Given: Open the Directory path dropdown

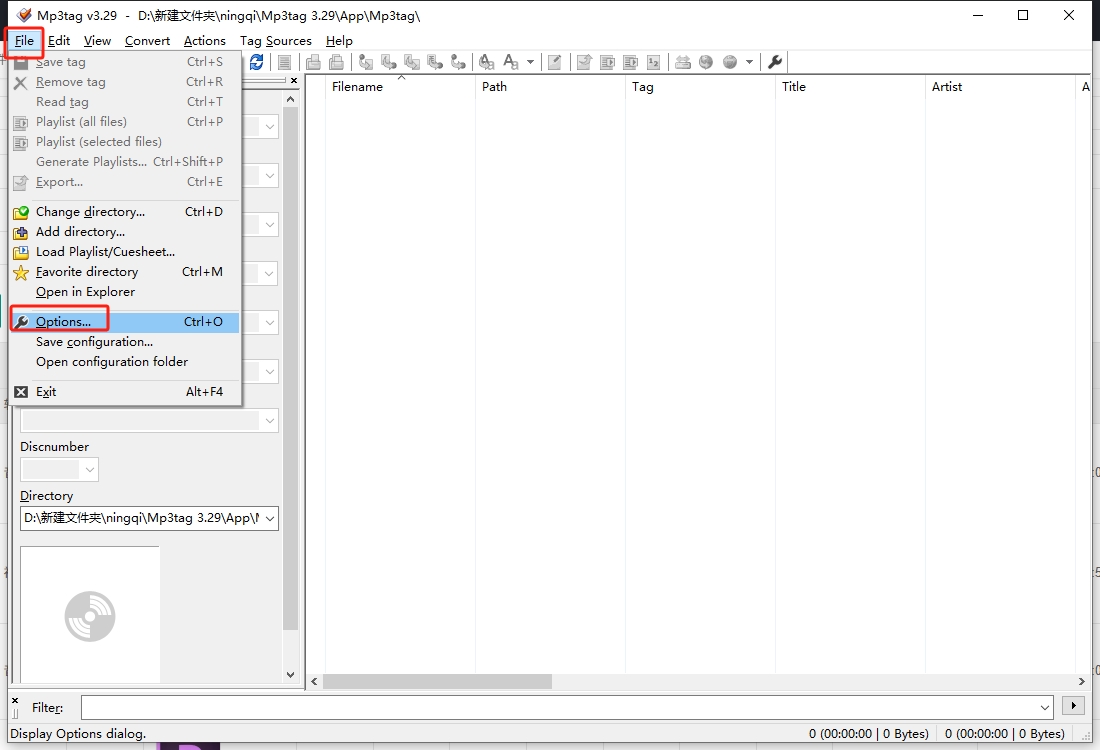Looking at the screenshot, I should coord(270,518).
